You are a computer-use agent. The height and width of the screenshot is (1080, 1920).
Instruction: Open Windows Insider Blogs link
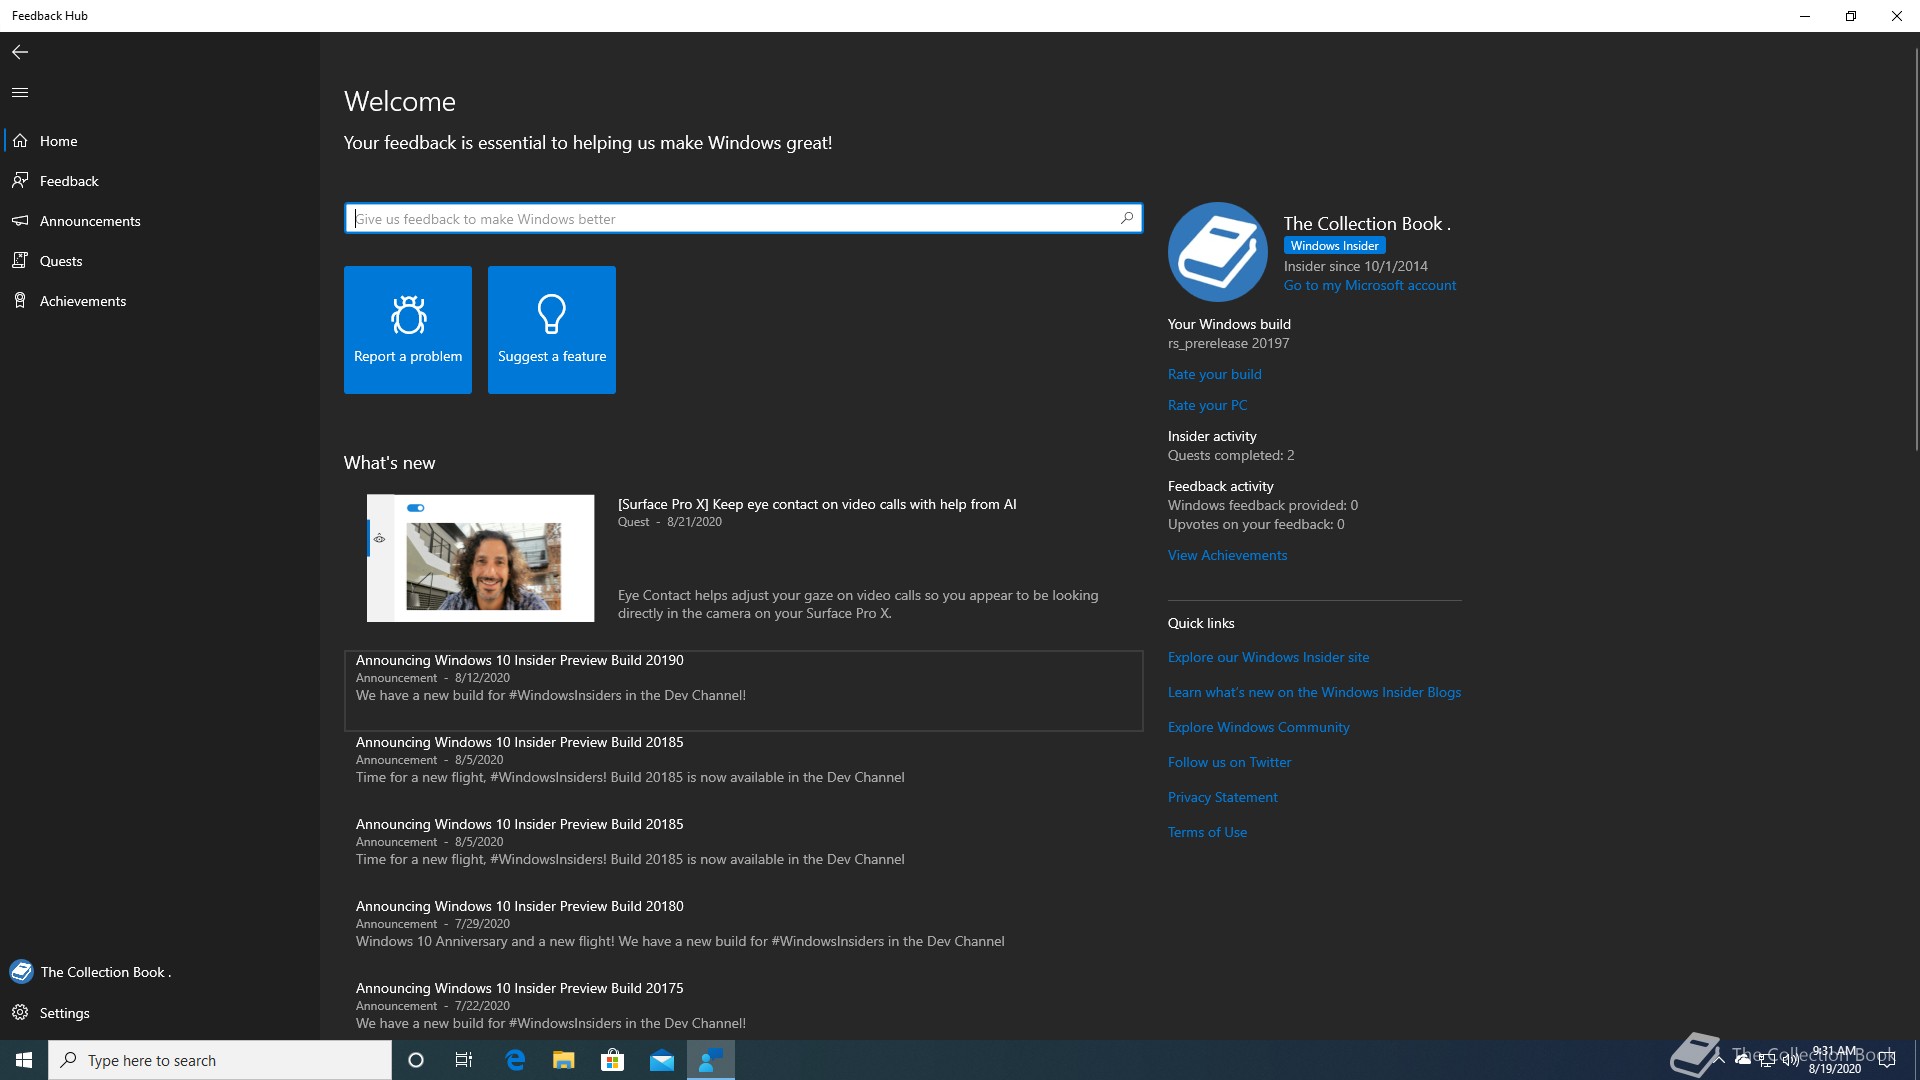tap(1314, 692)
